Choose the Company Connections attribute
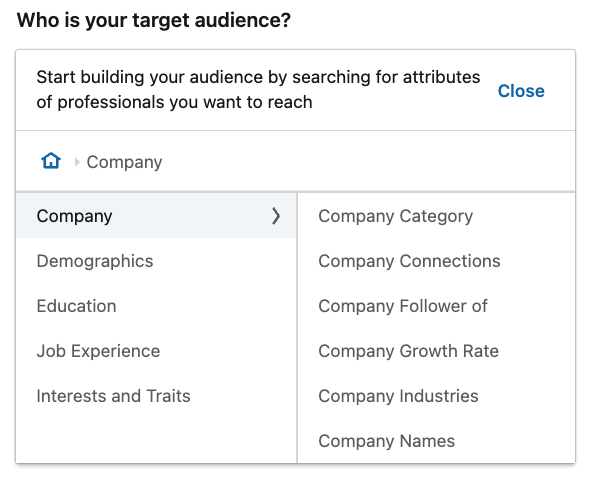590x479 pixels. pyautogui.click(x=409, y=261)
